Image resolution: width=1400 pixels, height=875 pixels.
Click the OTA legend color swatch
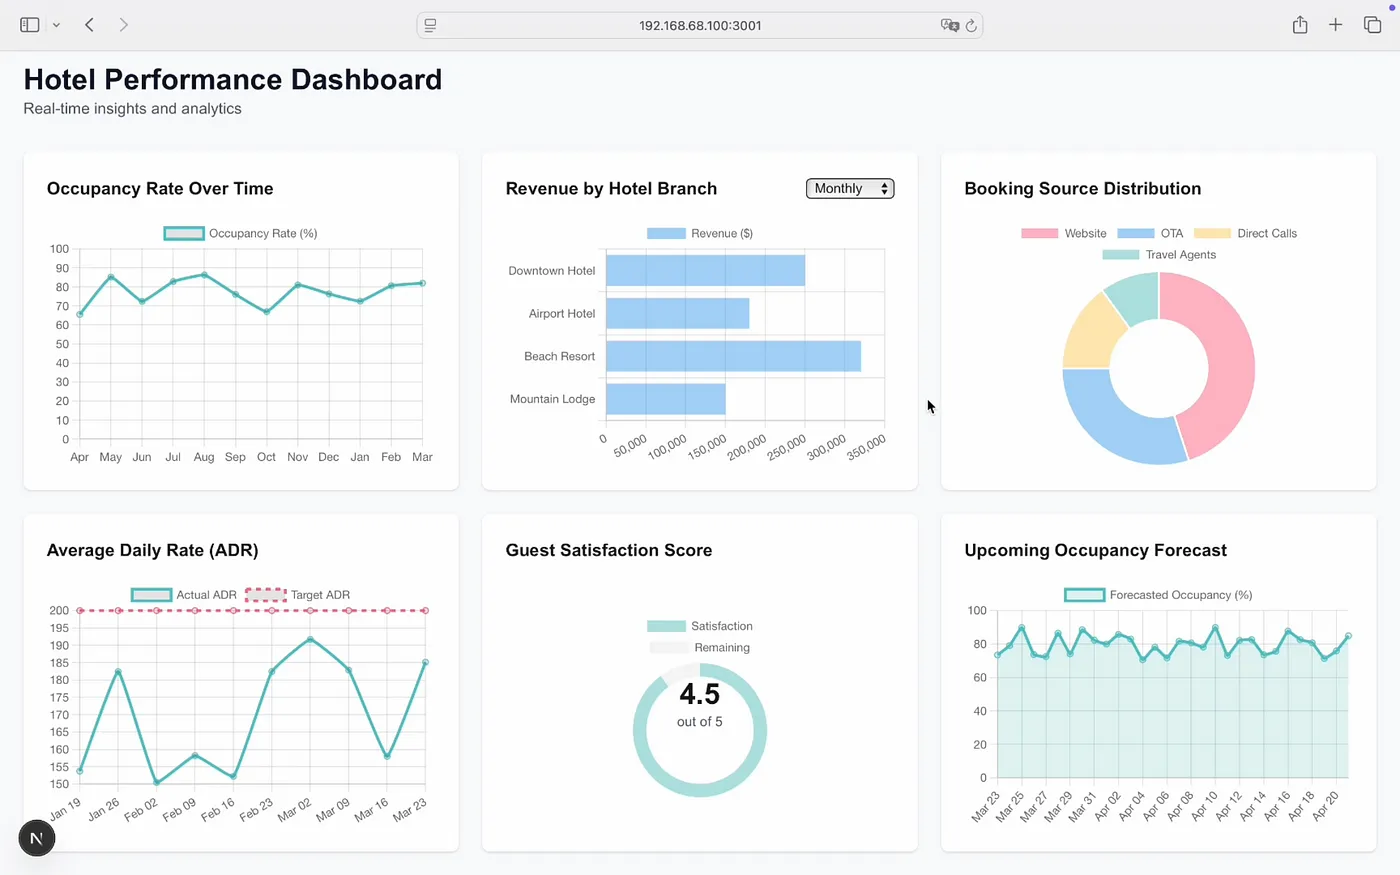(1135, 233)
